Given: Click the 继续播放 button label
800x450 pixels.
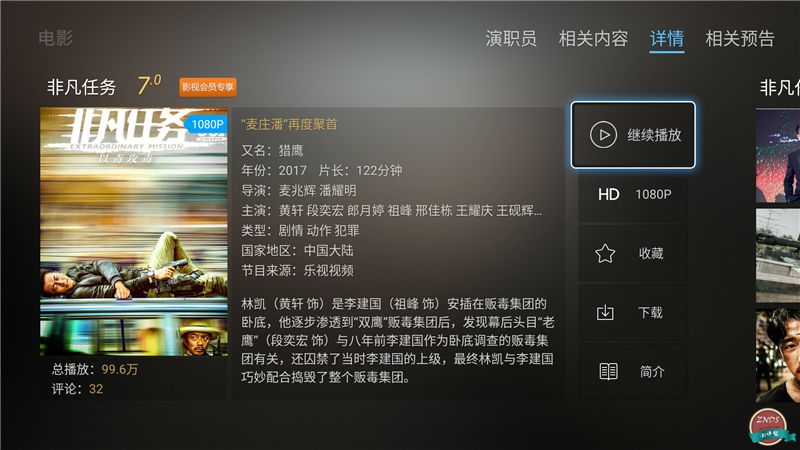Looking at the screenshot, I should point(654,135).
